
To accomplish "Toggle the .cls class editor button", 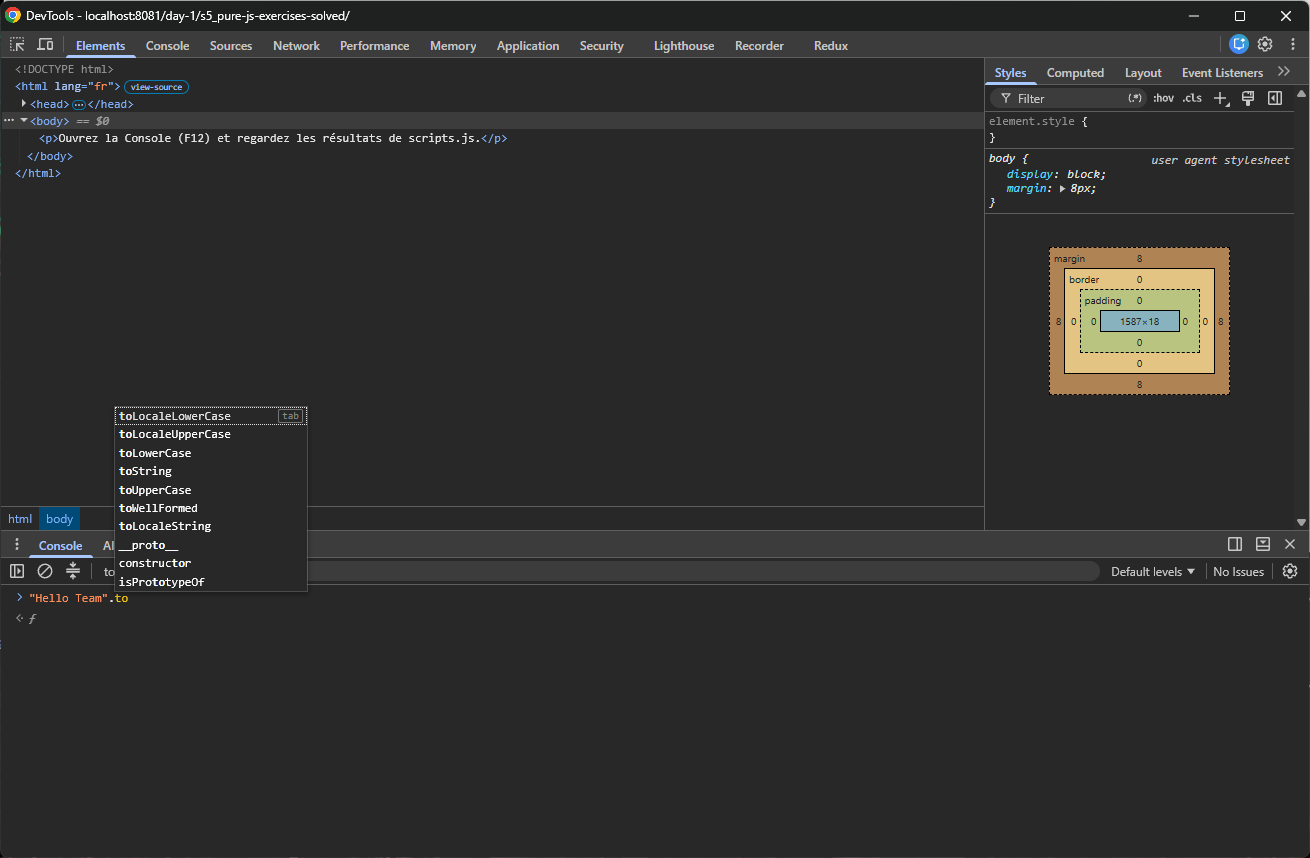I will (x=1192, y=98).
